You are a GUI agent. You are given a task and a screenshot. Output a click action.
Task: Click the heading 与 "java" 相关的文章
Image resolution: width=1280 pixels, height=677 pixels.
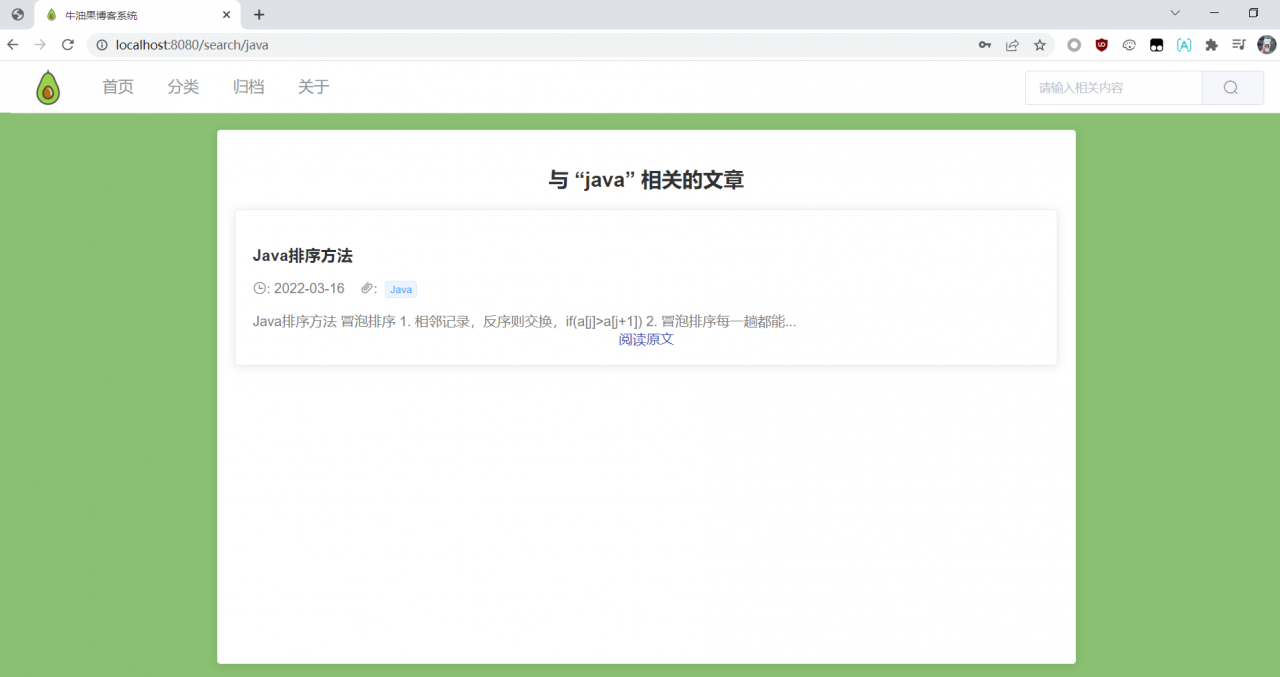646,180
